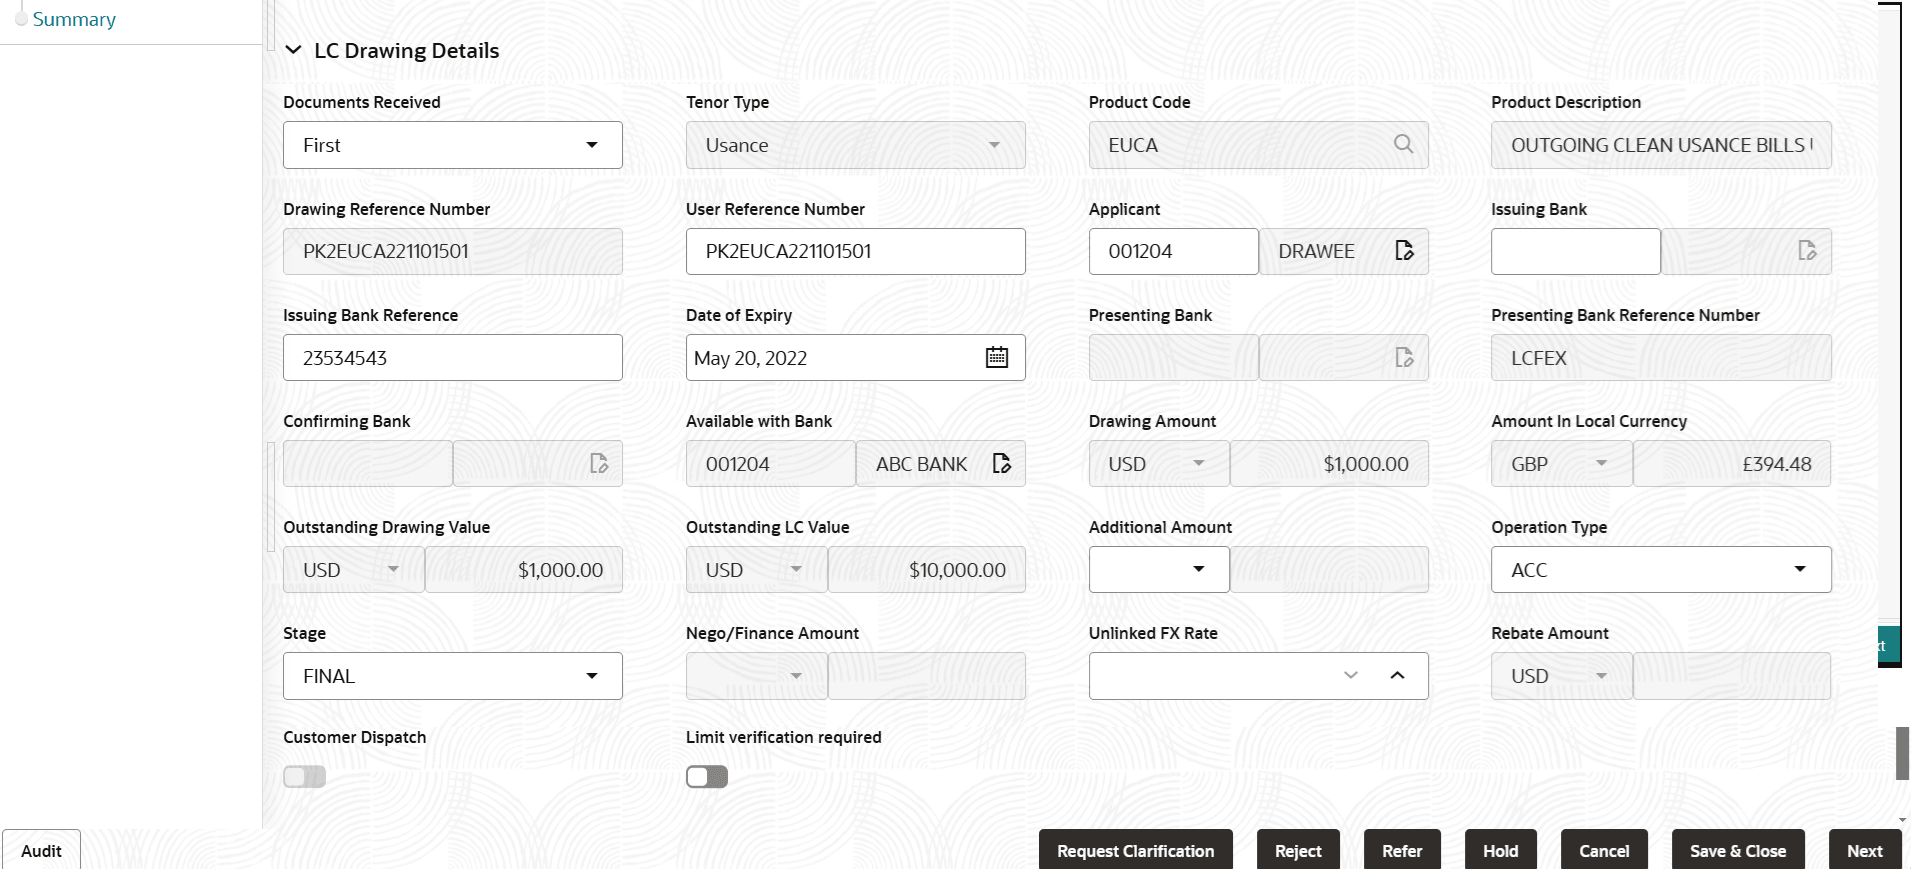Focus the Applicant code field 001204
The image size is (1917, 869).
pos(1174,251)
